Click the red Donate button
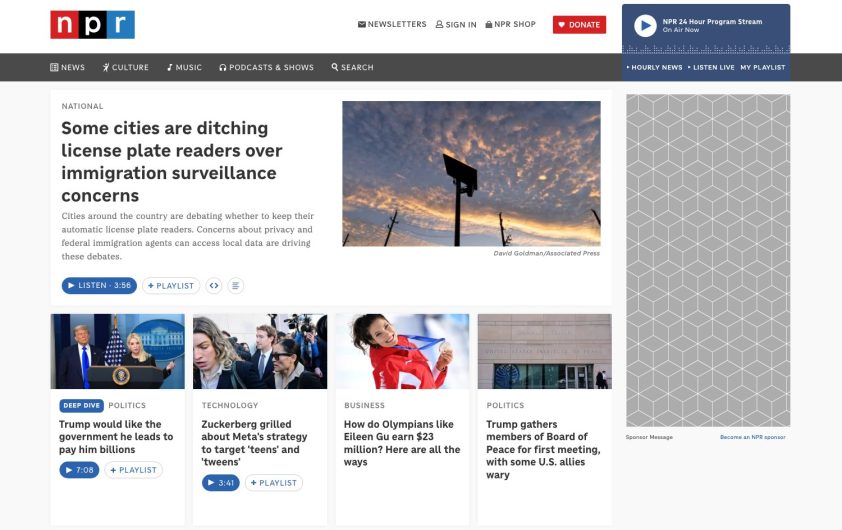Image resolution: width=842 pixels, height=530 pixels. (x=579, y=25)
